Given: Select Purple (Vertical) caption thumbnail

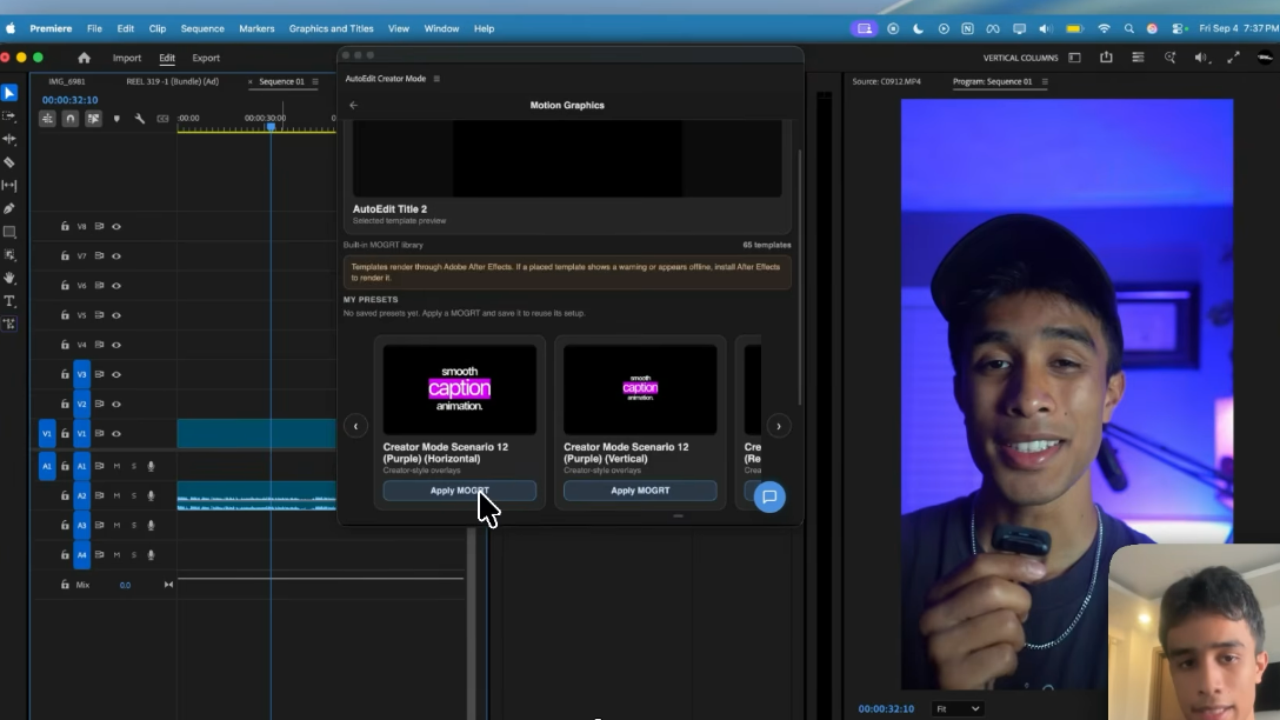Looking at the screenshot, I should (640, 389).
